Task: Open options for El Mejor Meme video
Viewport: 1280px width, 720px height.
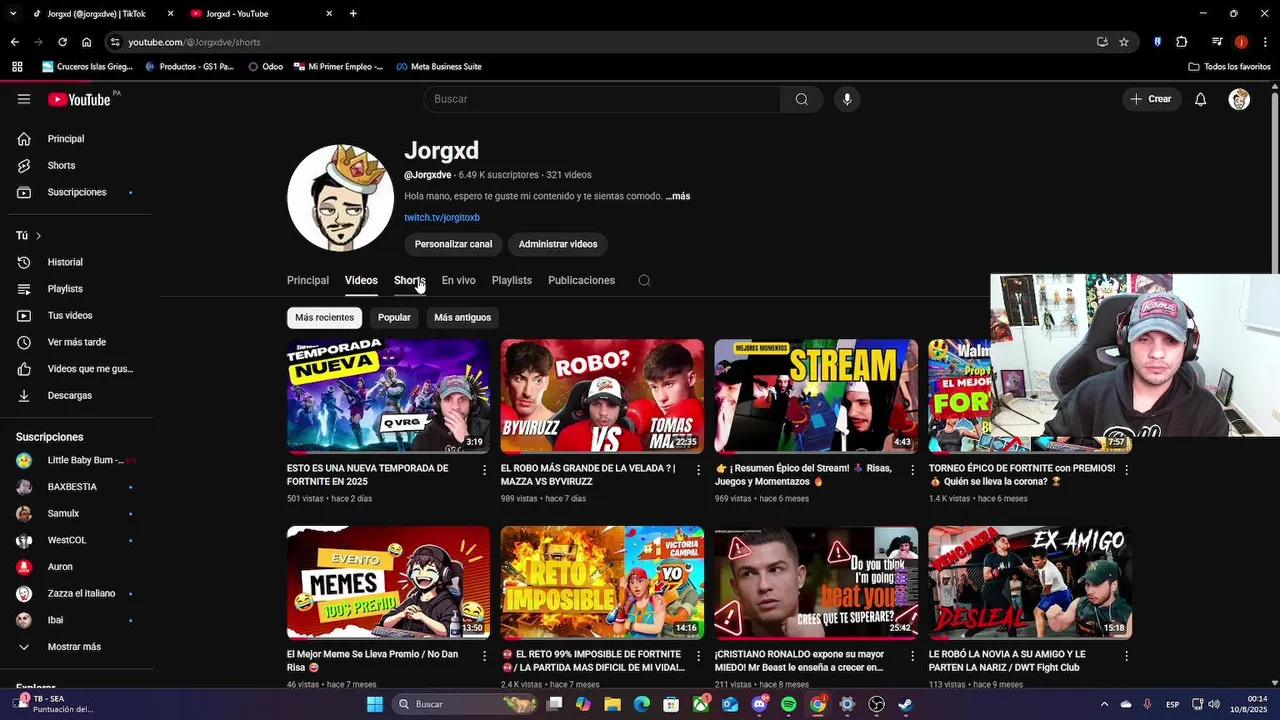Action: (485, 656)
